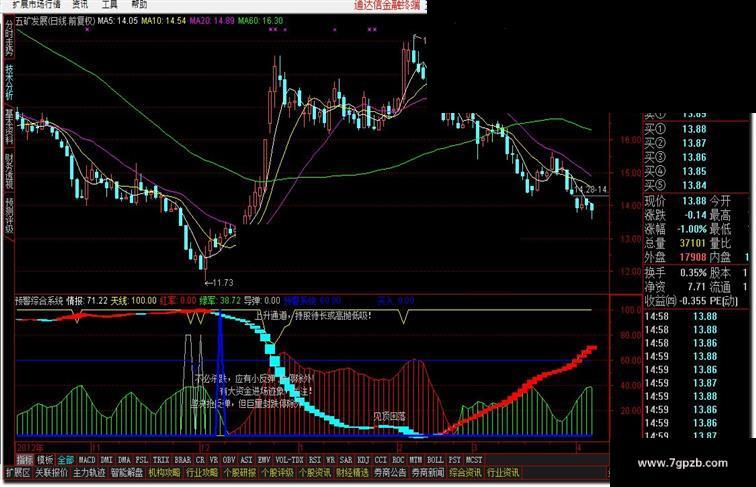
Task: Click the 天线: 100.00 indicator value
Action: click(134, 300)
